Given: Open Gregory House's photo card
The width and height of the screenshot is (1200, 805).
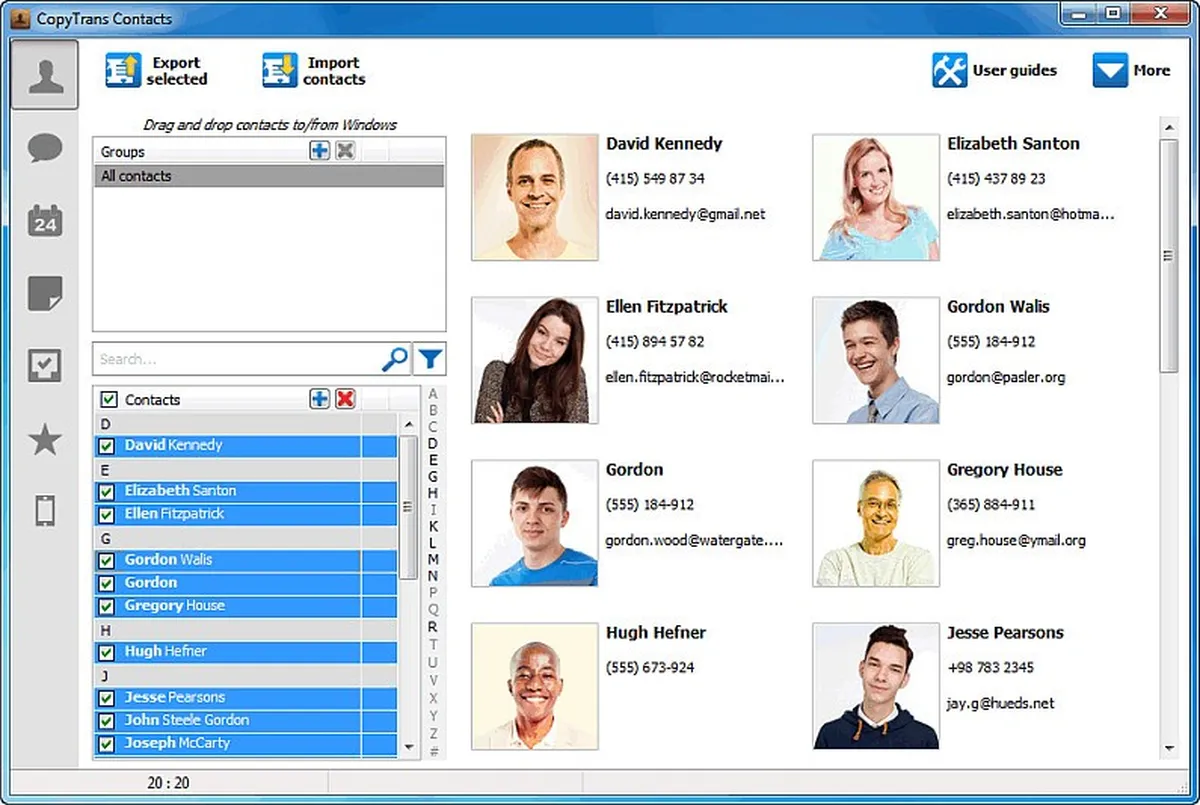Looking at the screenshot, I should pyautogui.click(x=876, y=523).
